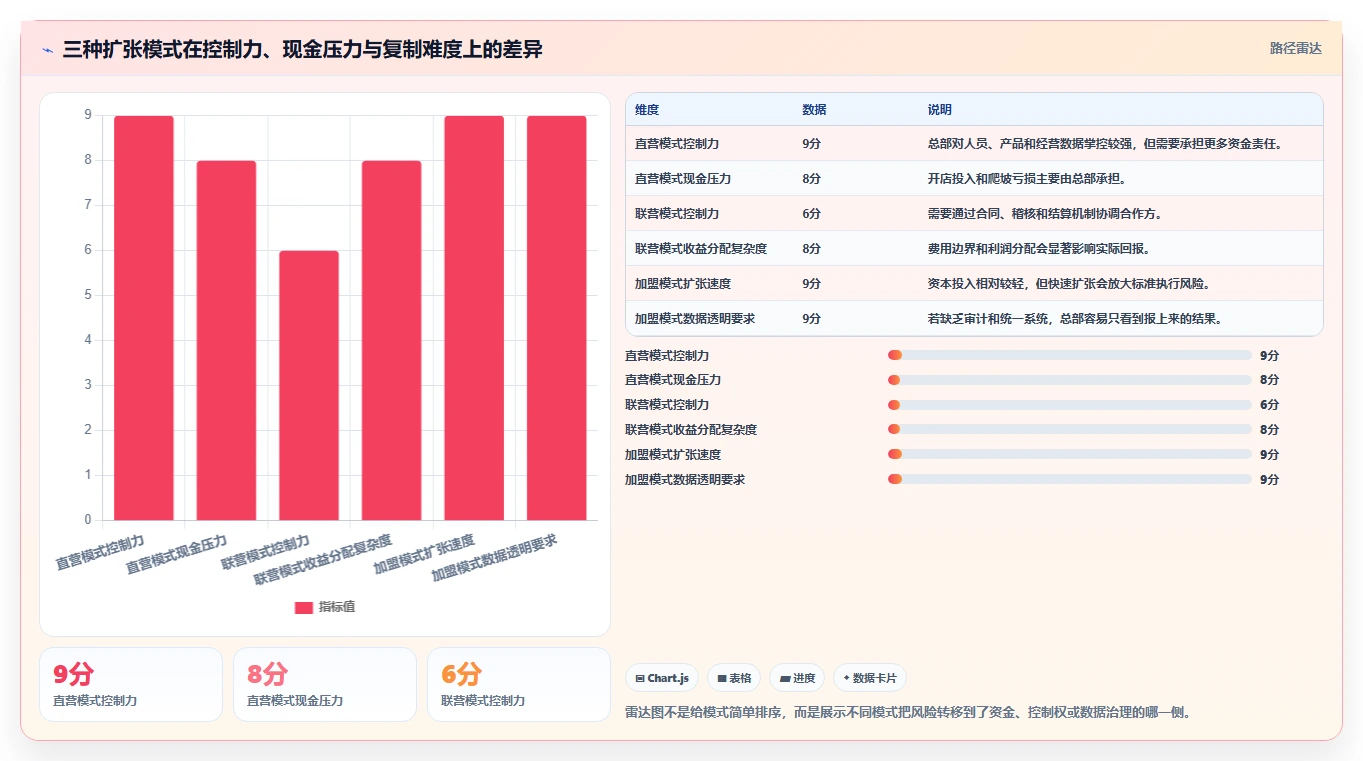The width and height of the screenshot is (1363, 761).
Task: Click the 直营模式现金压力 progress bar
Action: click(x=1070, y=380)
